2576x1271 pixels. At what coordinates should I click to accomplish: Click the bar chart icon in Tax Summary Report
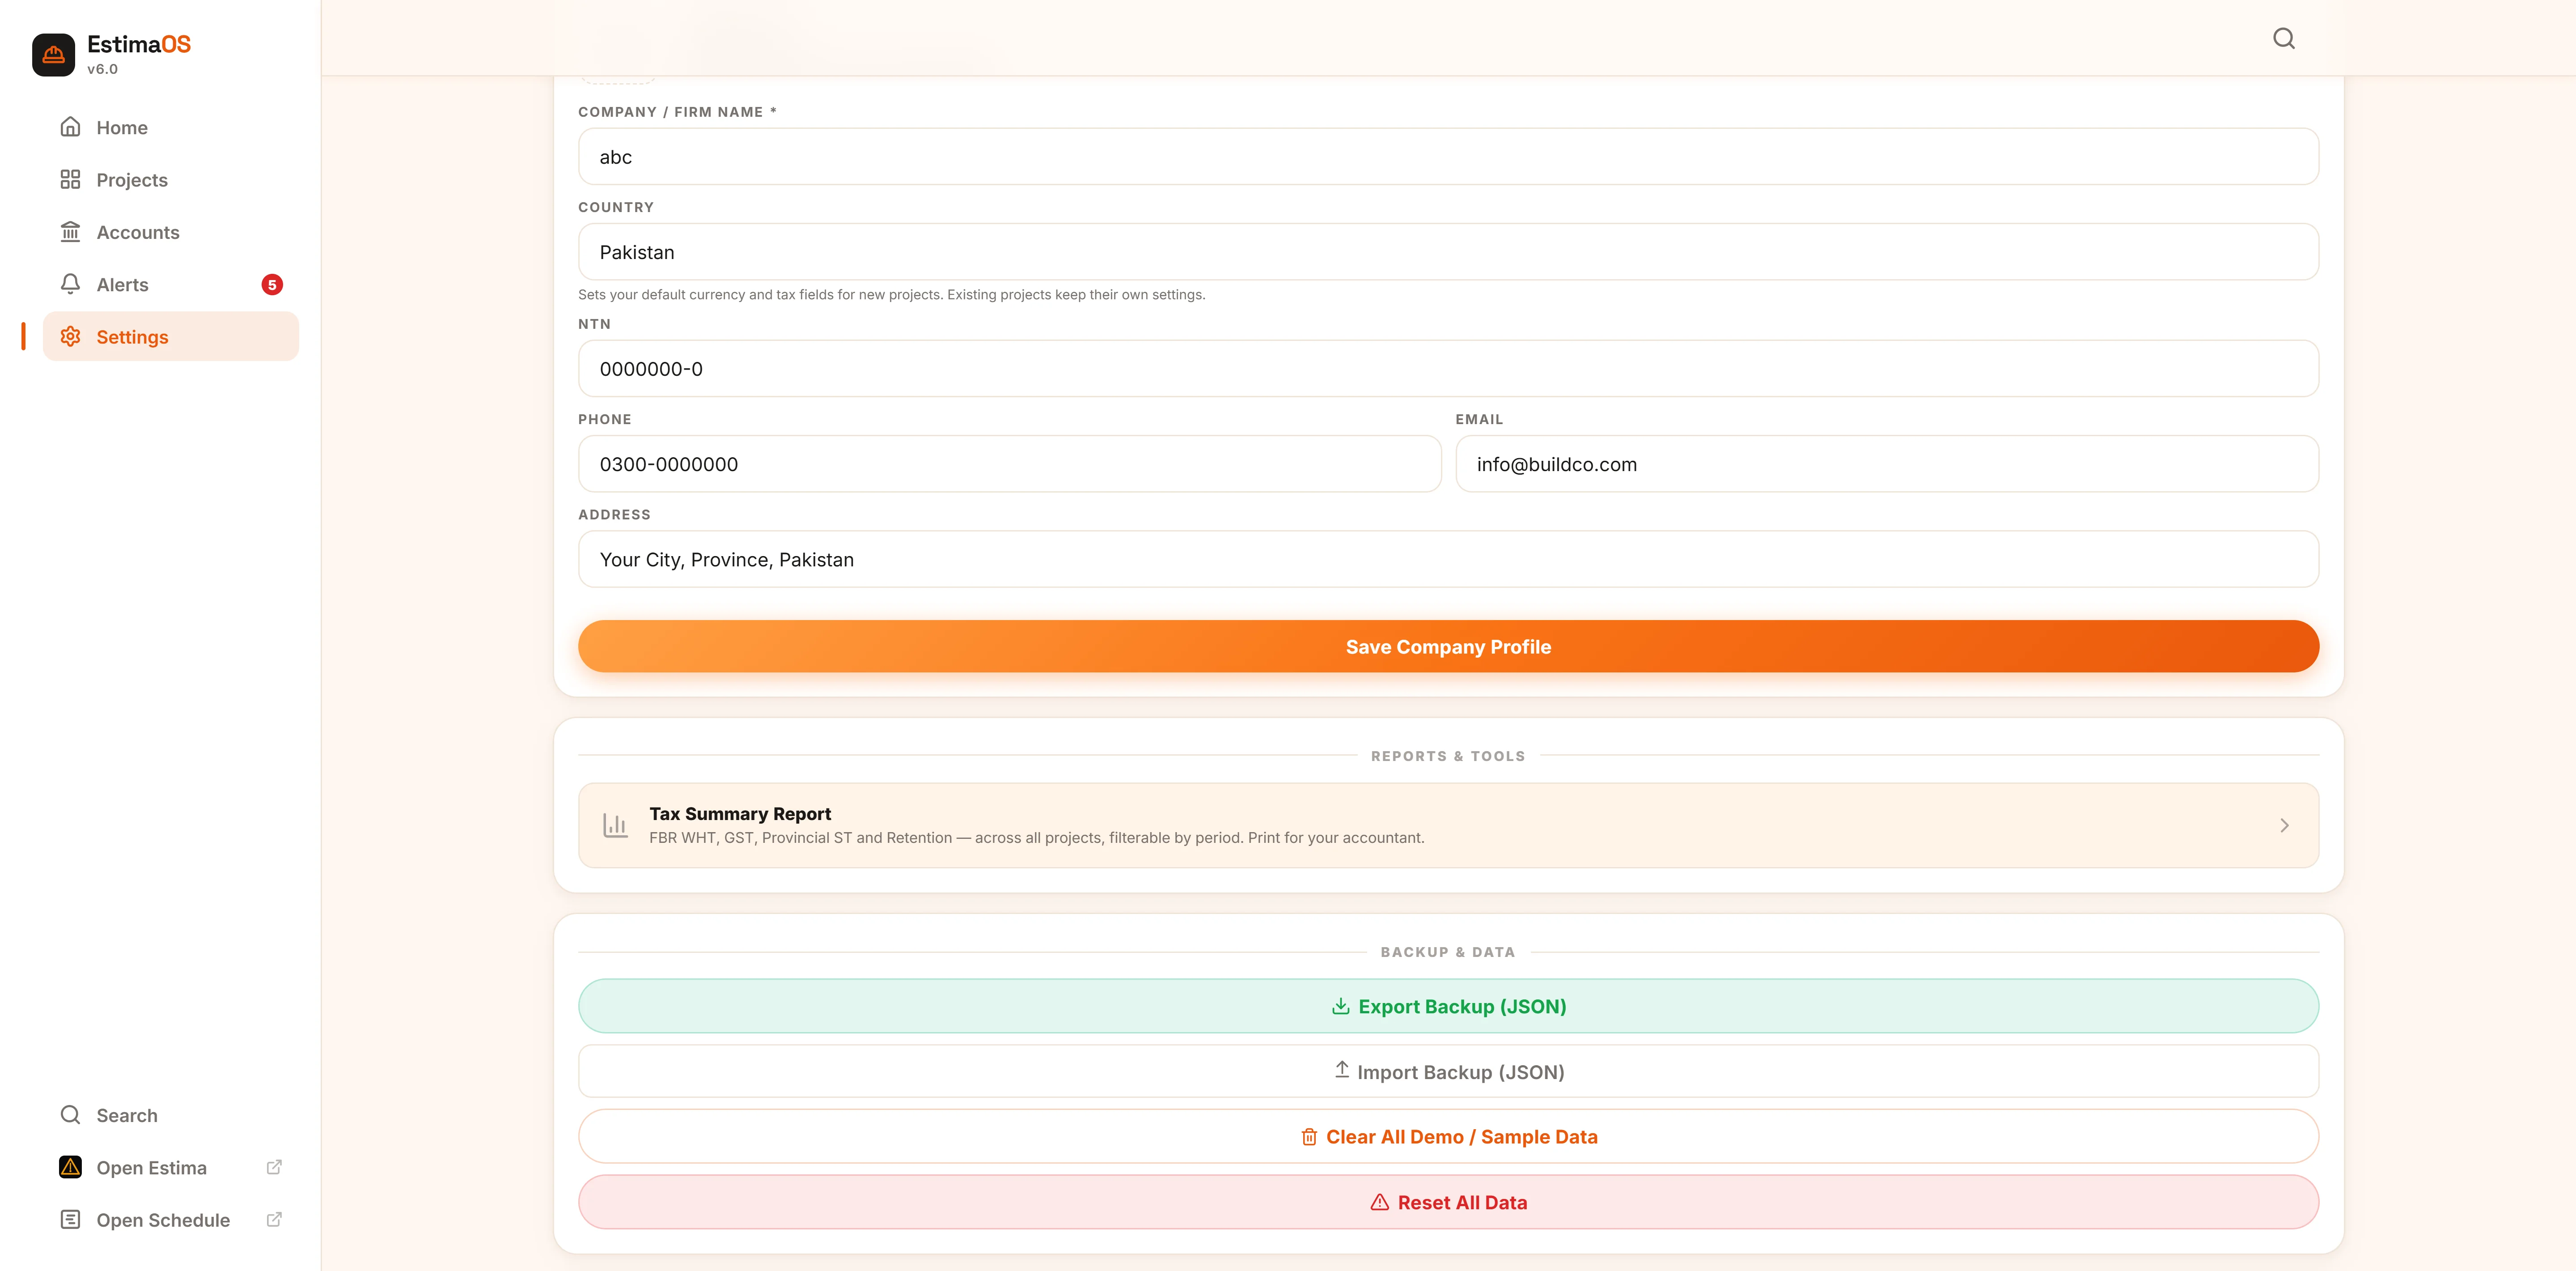click(615, 825)
